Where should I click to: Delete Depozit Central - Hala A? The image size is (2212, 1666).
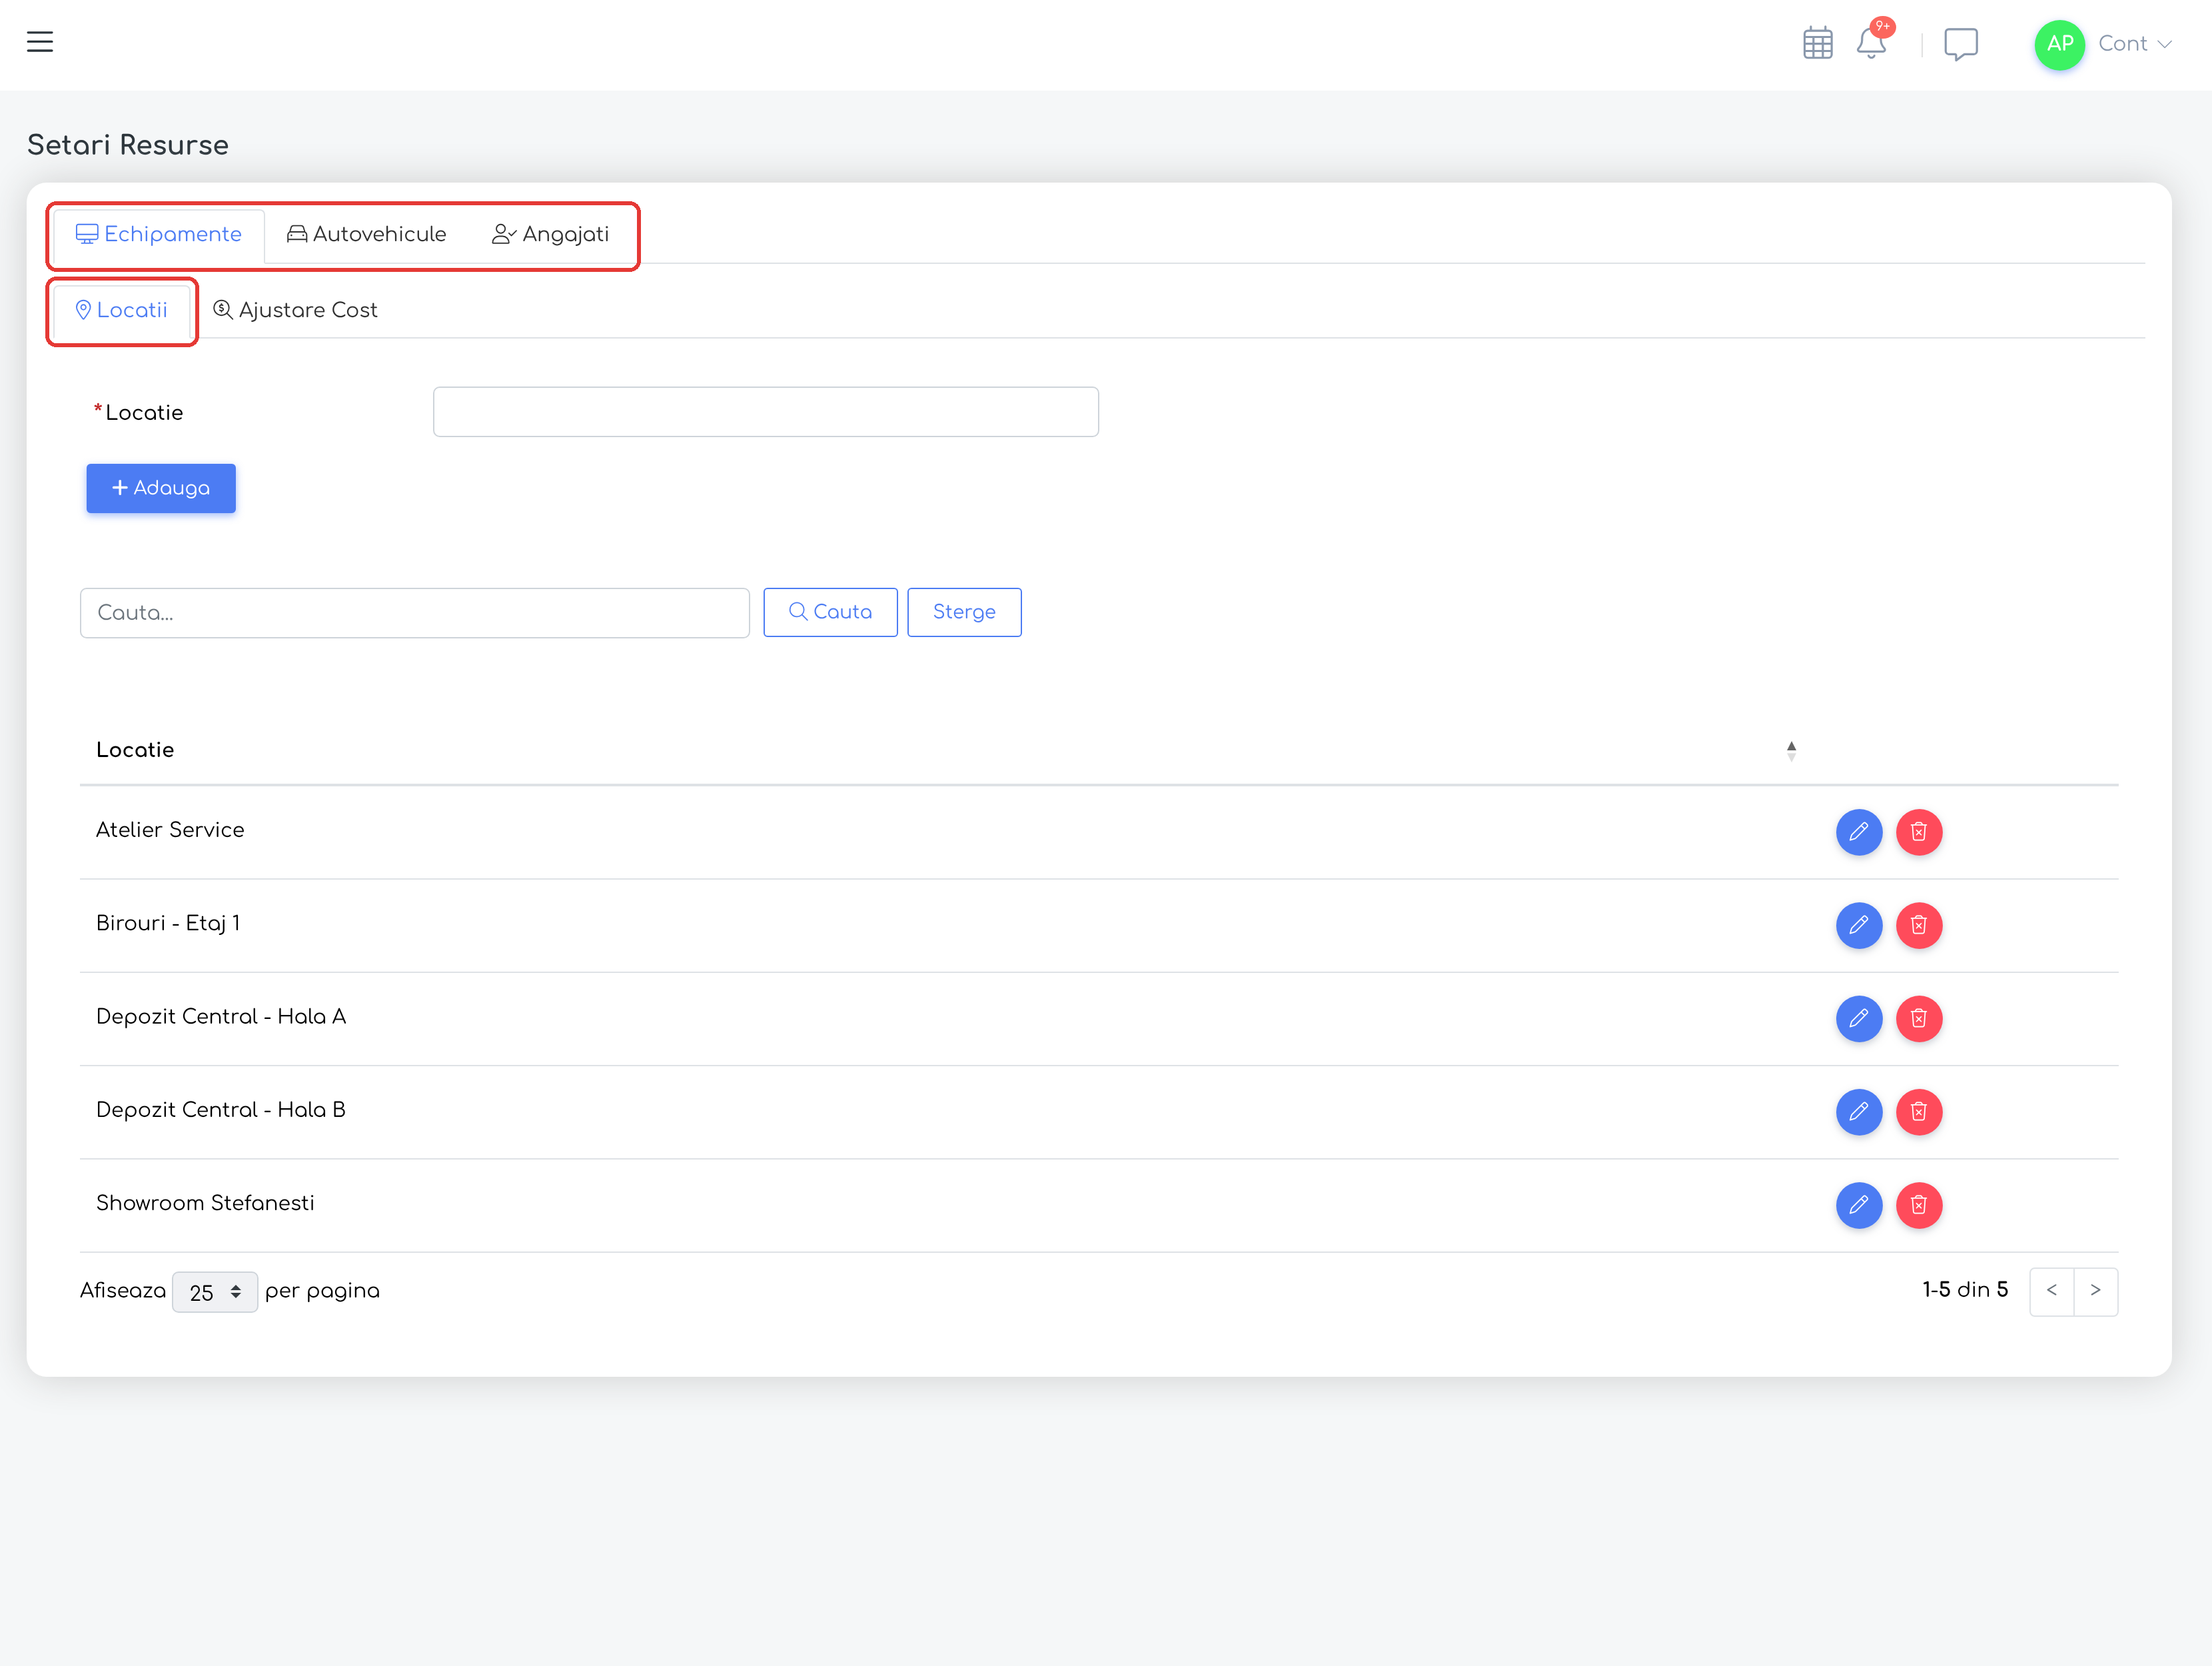tap(1919, 1019)
